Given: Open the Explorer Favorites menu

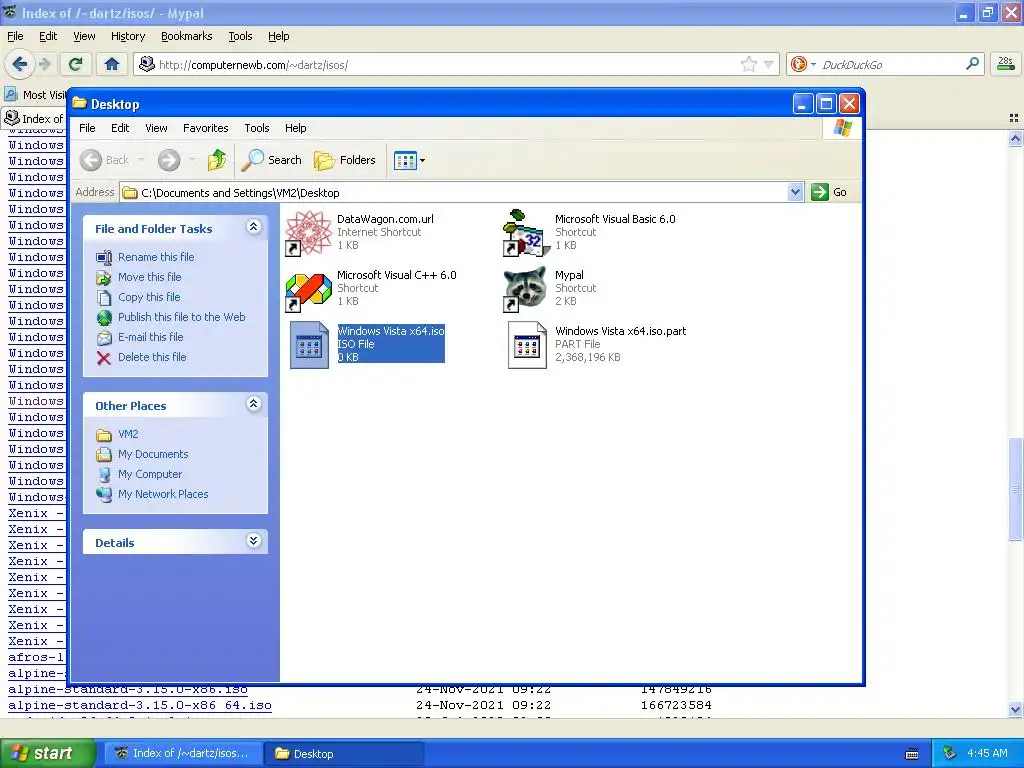Looking at the screenshot, I should click(x=205, y=128).
